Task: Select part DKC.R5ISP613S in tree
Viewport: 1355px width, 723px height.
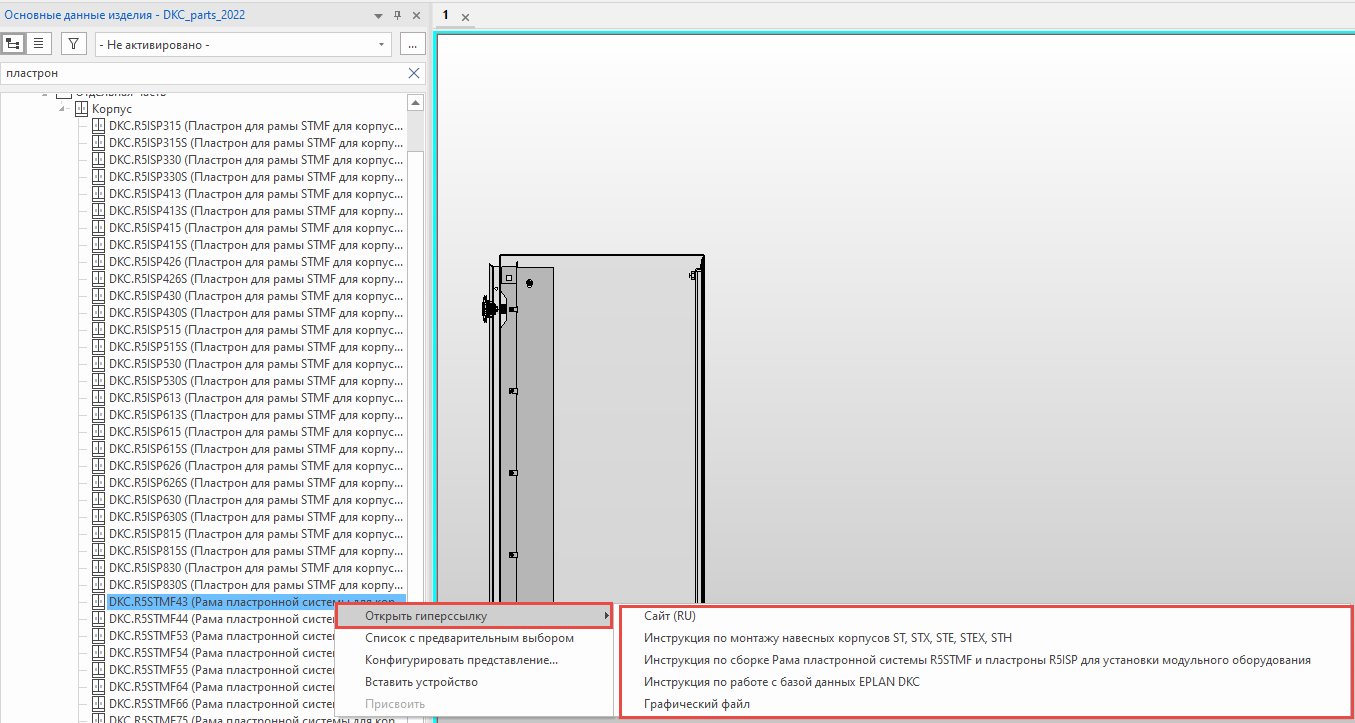Action: [256, 415]
